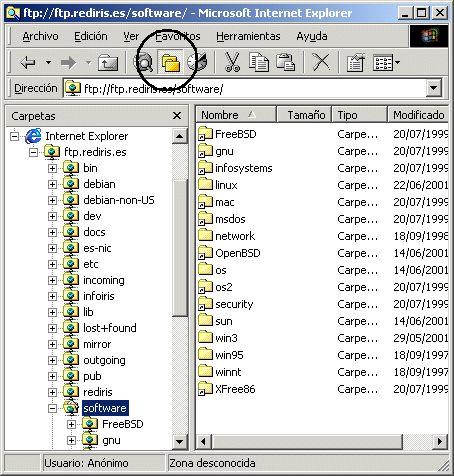The height and width of the screenshot is (476, 454).
Task: Select the network folder icon in the list
Action: tap(205, 235)
